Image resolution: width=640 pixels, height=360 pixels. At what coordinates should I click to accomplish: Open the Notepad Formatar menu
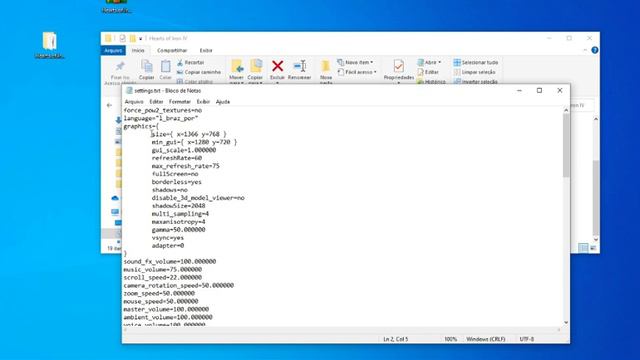coord(180,102)
